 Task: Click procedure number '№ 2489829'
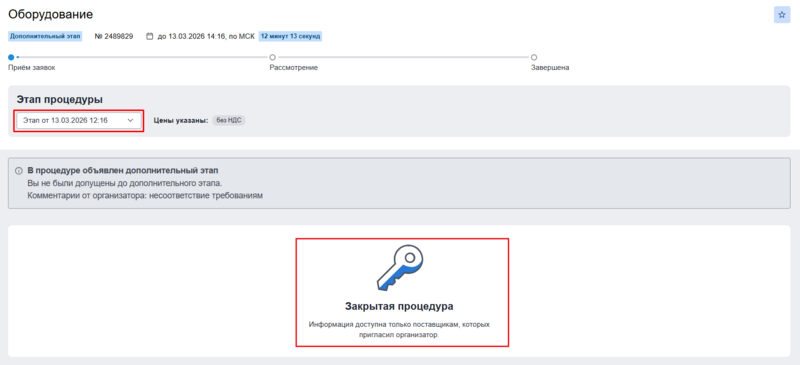[x=114, y=36]
